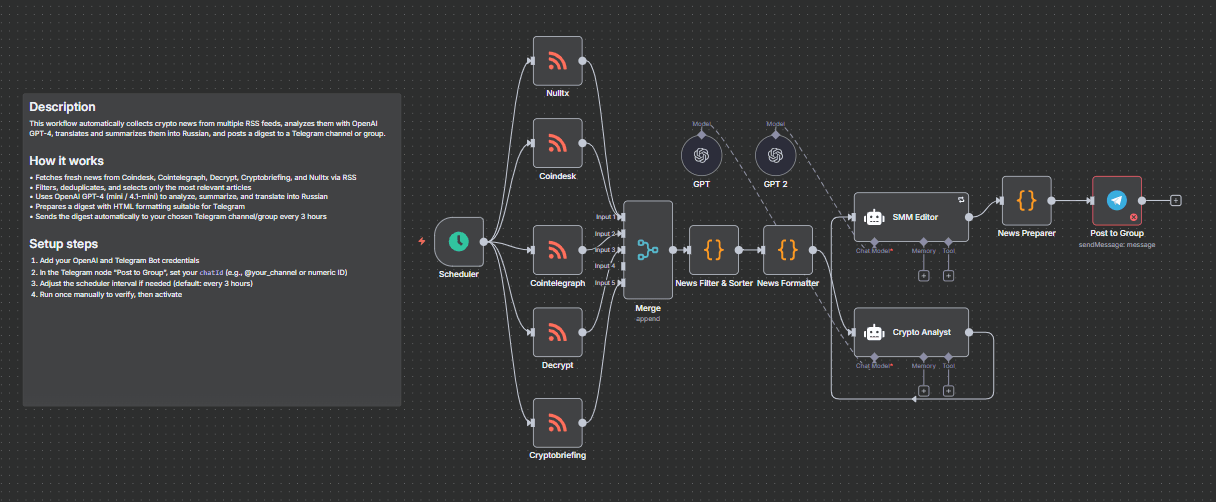Select the GPT 2 OpenAI model node
Viewport: 1216px width, 502px height.
coord(775,155)
